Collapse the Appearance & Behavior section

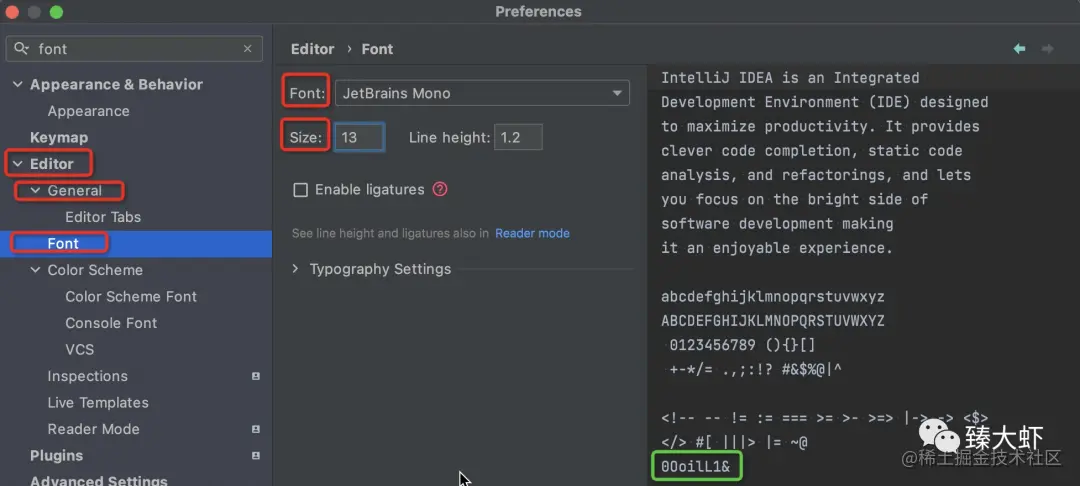17,85
